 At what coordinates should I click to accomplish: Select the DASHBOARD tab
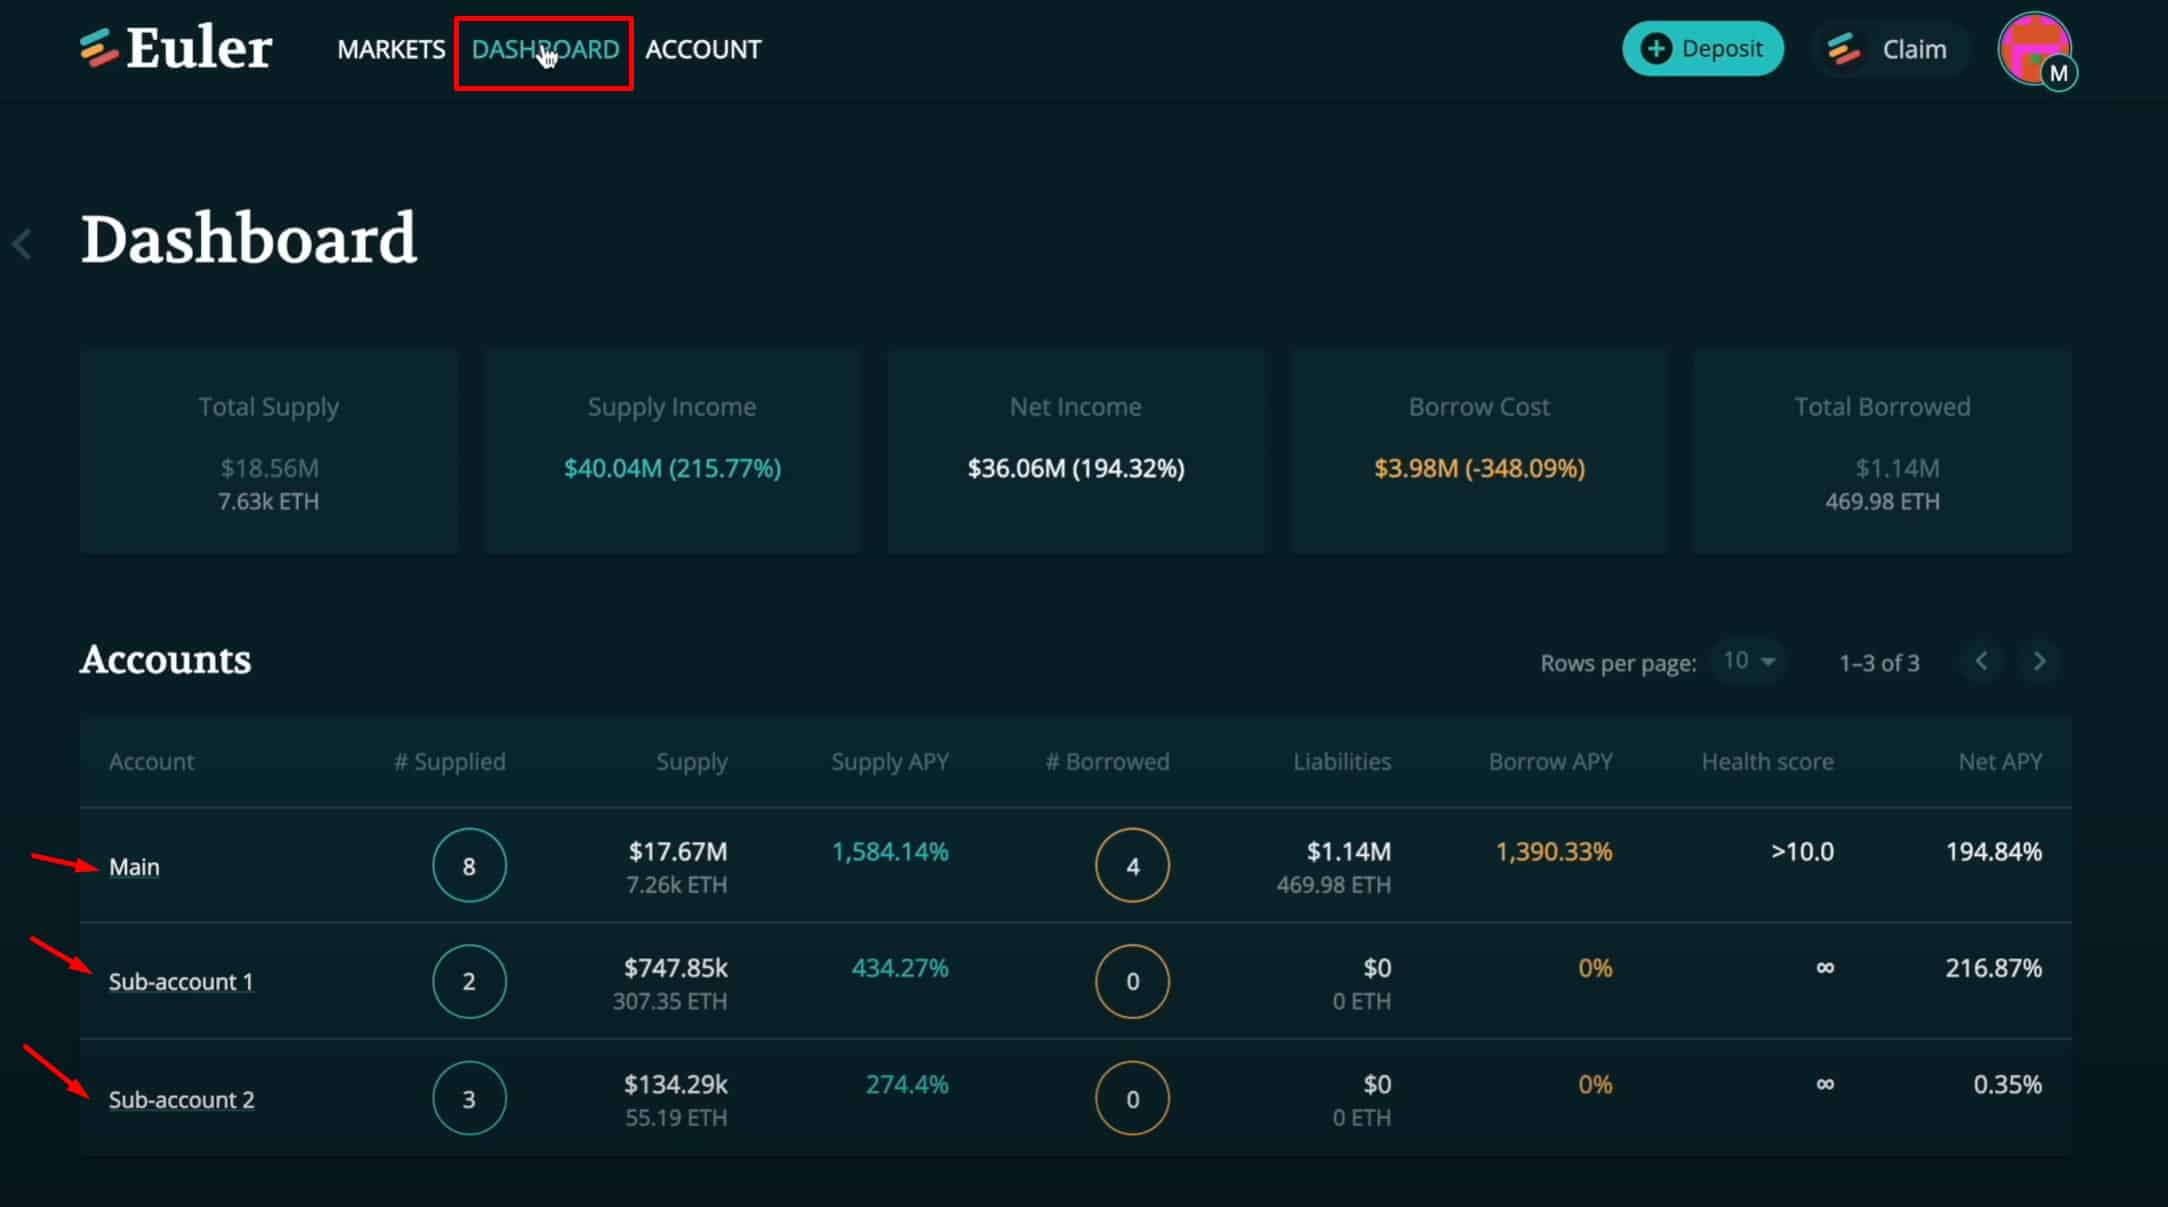pos(545,49)
